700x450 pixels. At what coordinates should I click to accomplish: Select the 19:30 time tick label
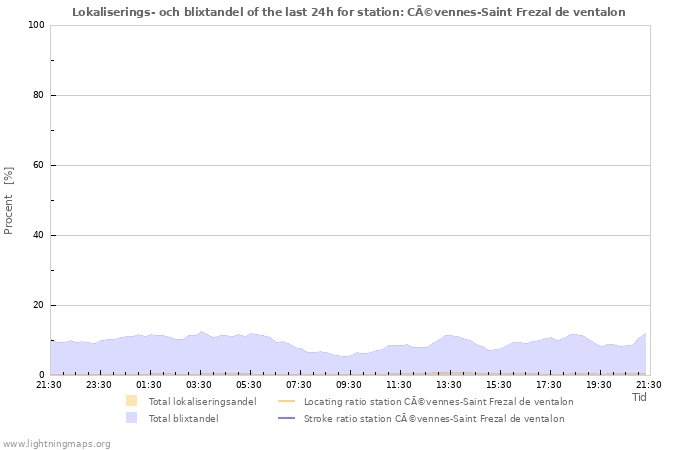(x=599, y=384)
